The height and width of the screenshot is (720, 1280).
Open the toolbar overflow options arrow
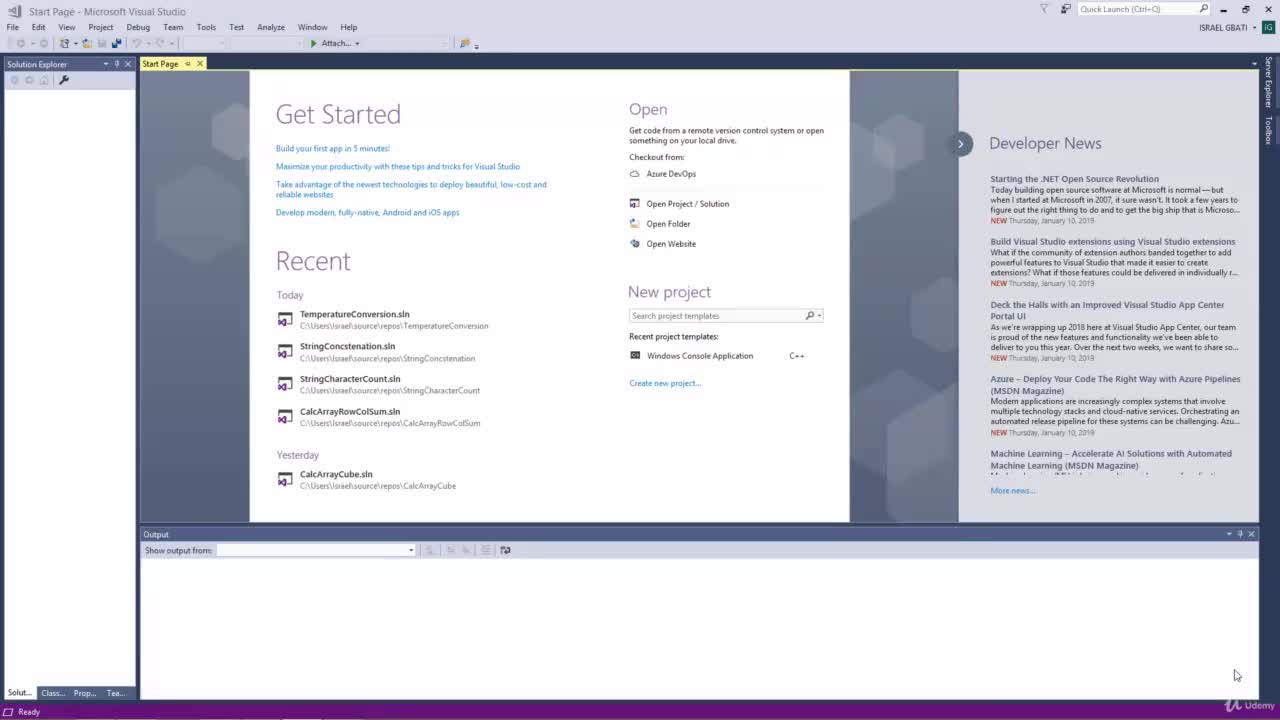pos(476,45)
